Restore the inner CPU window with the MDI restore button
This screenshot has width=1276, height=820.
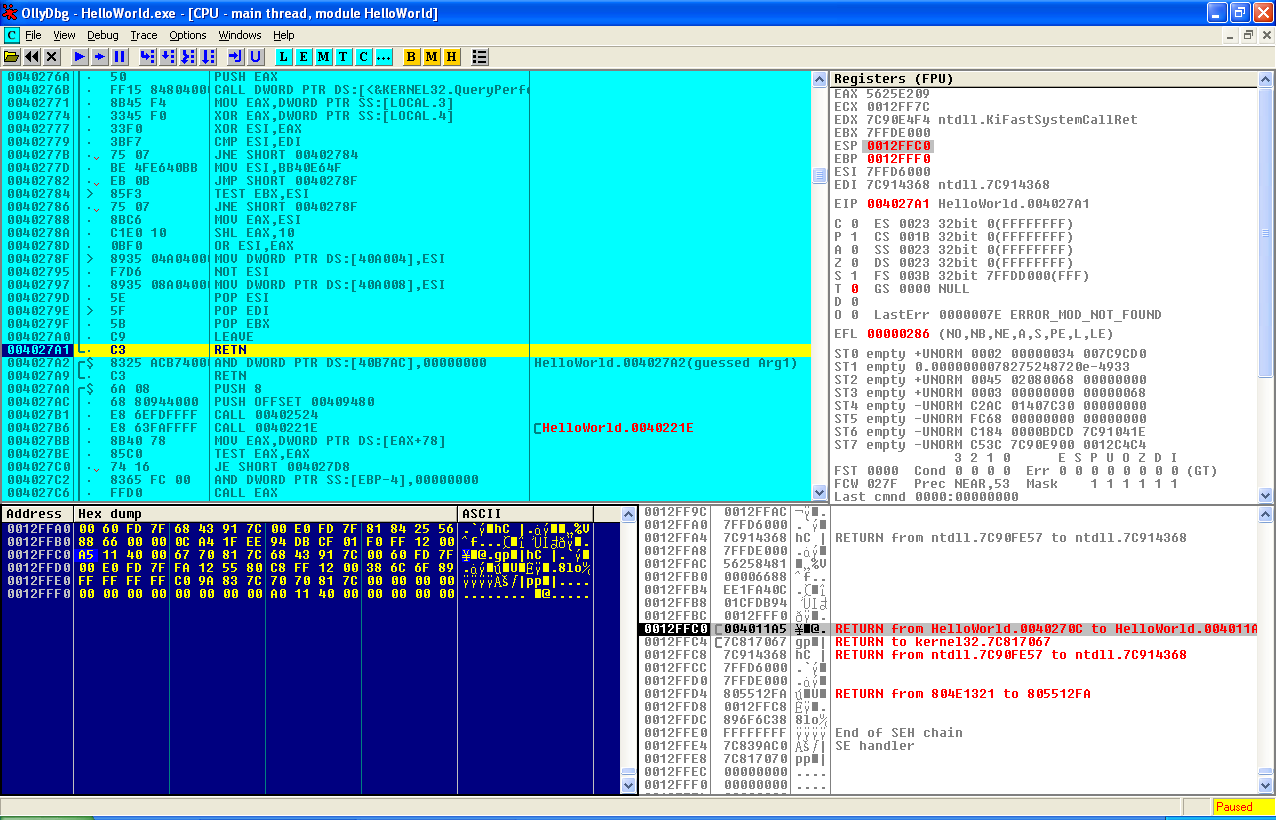pos(1249,35)
